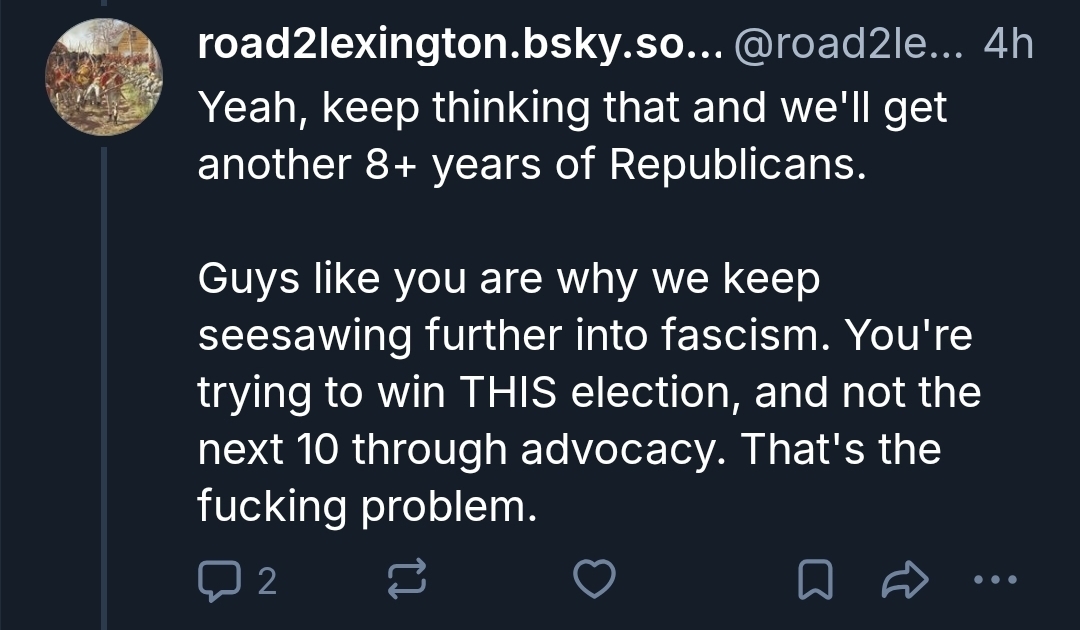Like the post with the heart icon

[594, 579]
